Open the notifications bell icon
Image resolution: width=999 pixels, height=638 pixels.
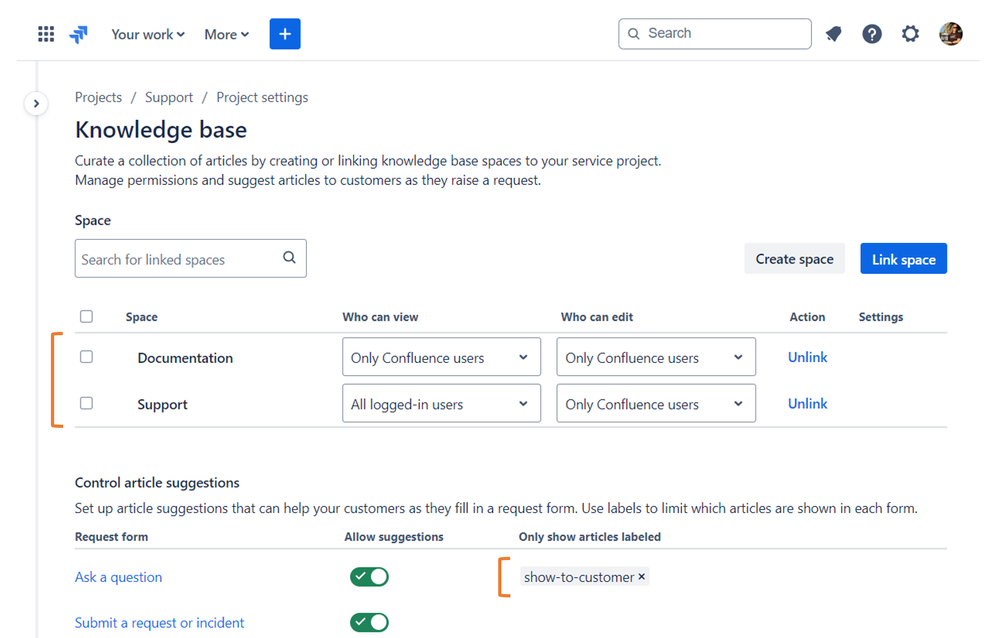(x=833, y=34)
